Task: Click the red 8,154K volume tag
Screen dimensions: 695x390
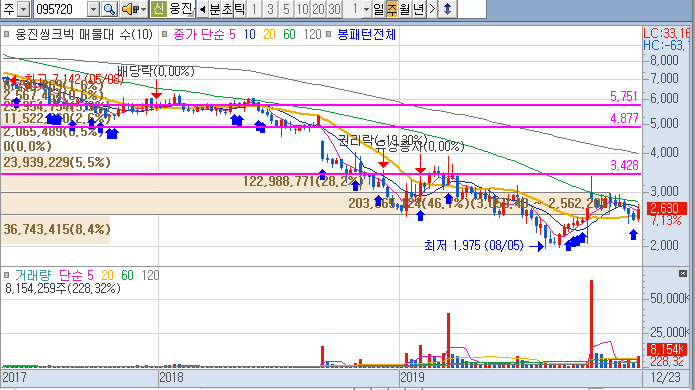Action: point(668,349)
